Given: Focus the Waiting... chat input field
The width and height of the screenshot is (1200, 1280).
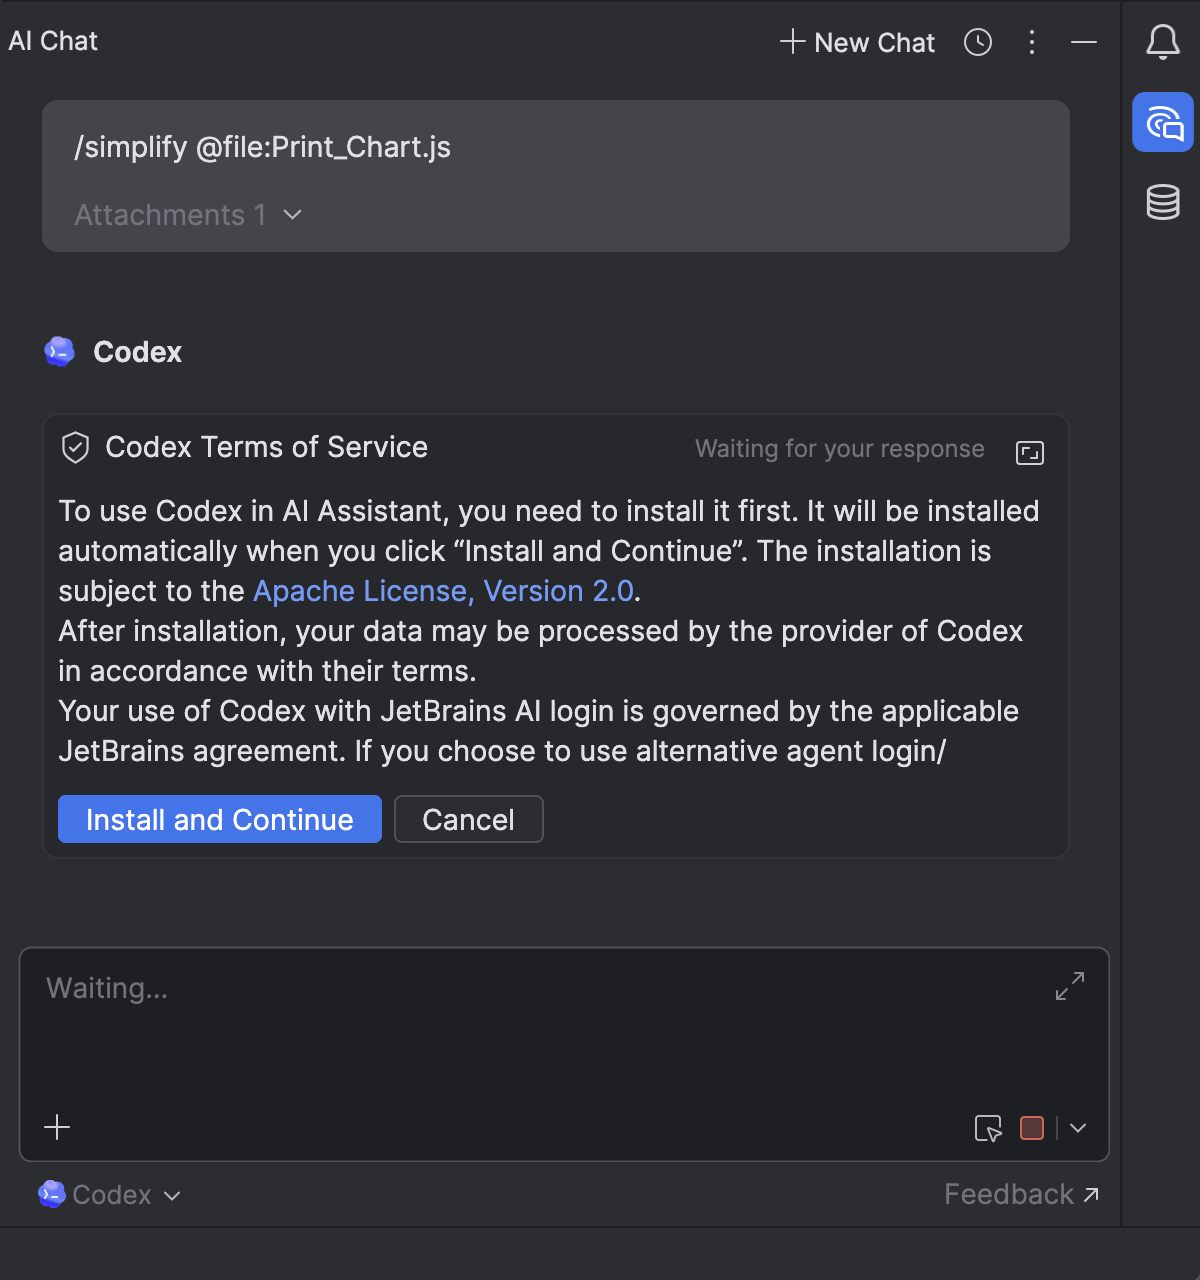Looking at the screenshot, I should [564, 1054].
